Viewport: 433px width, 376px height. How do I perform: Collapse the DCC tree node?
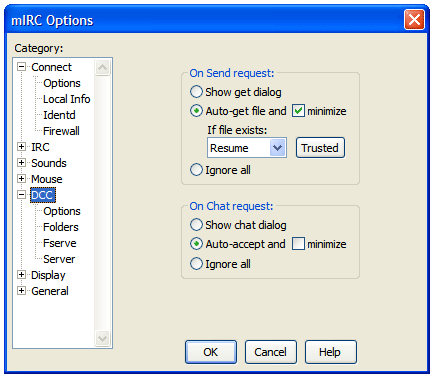click(x=21, y=195)
